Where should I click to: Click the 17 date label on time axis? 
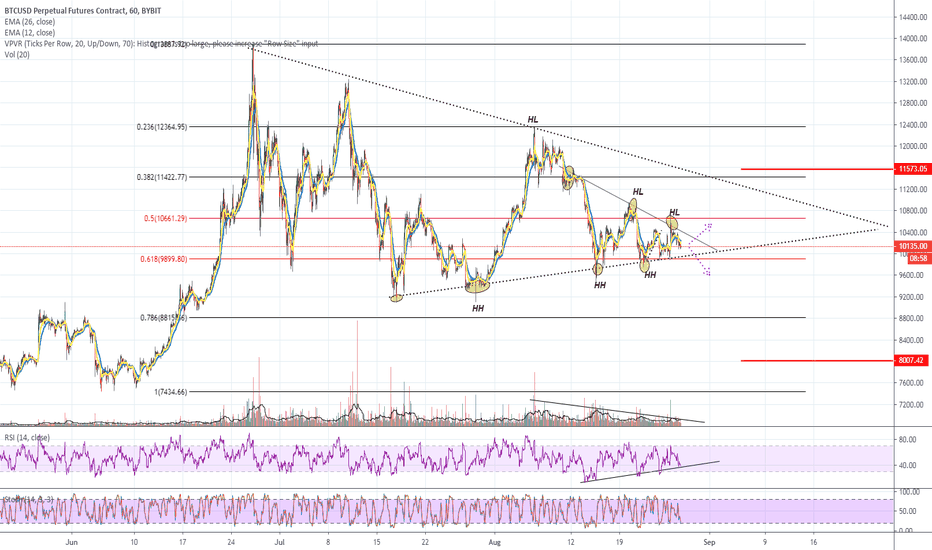182,542
